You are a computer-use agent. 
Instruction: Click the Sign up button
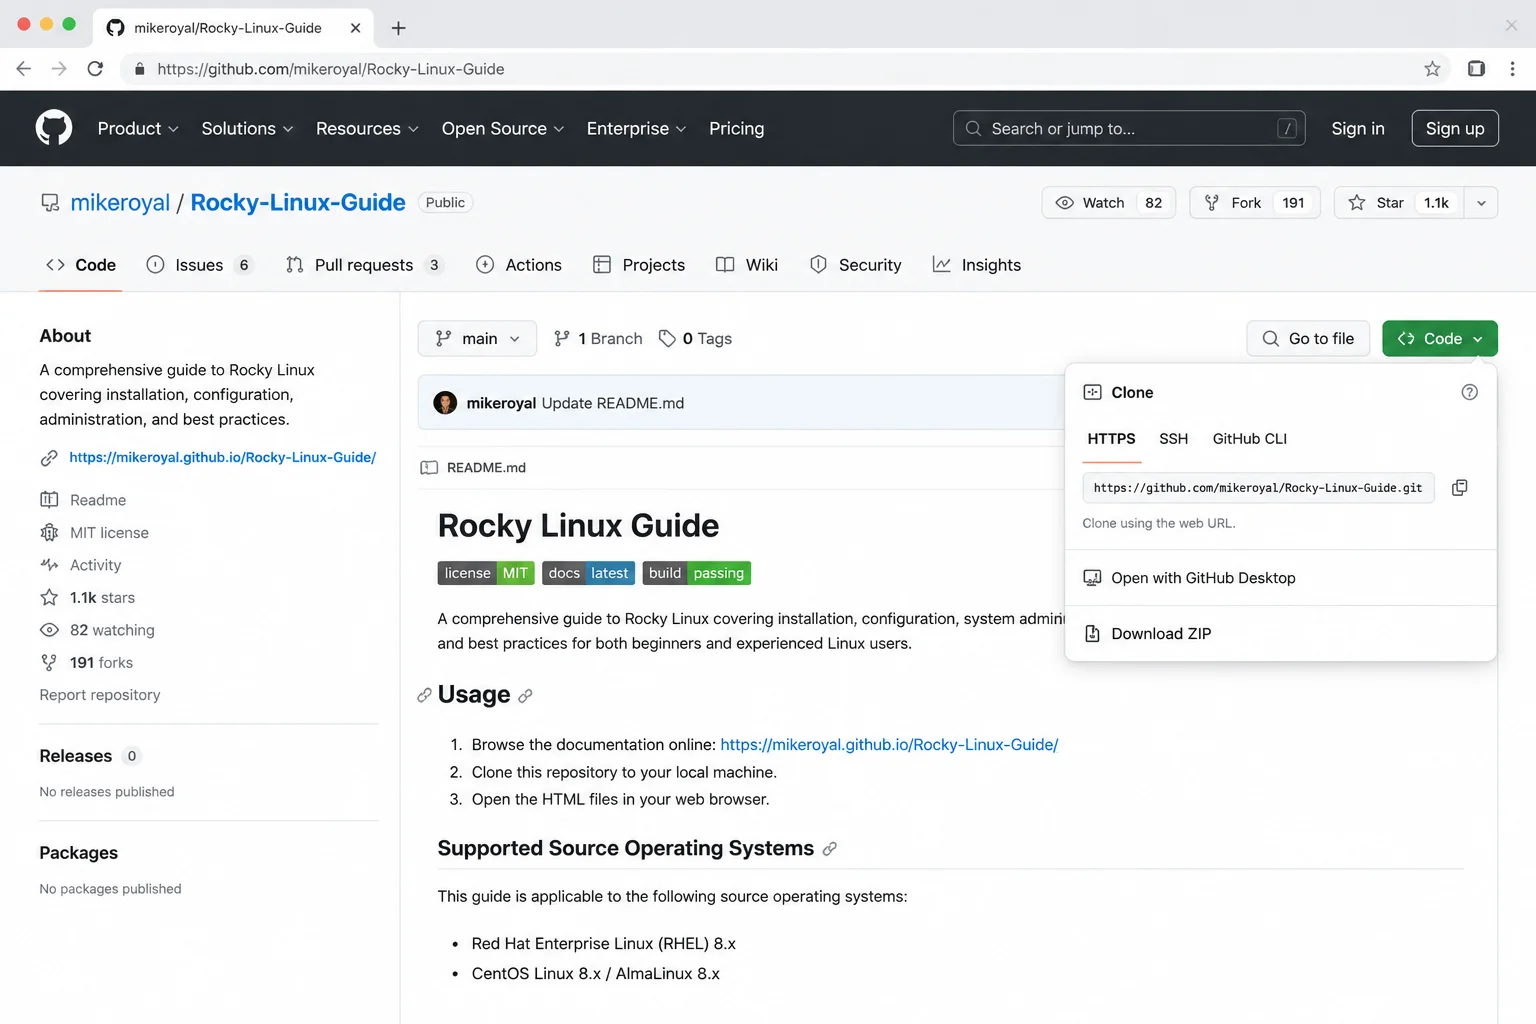[1455, 128]
